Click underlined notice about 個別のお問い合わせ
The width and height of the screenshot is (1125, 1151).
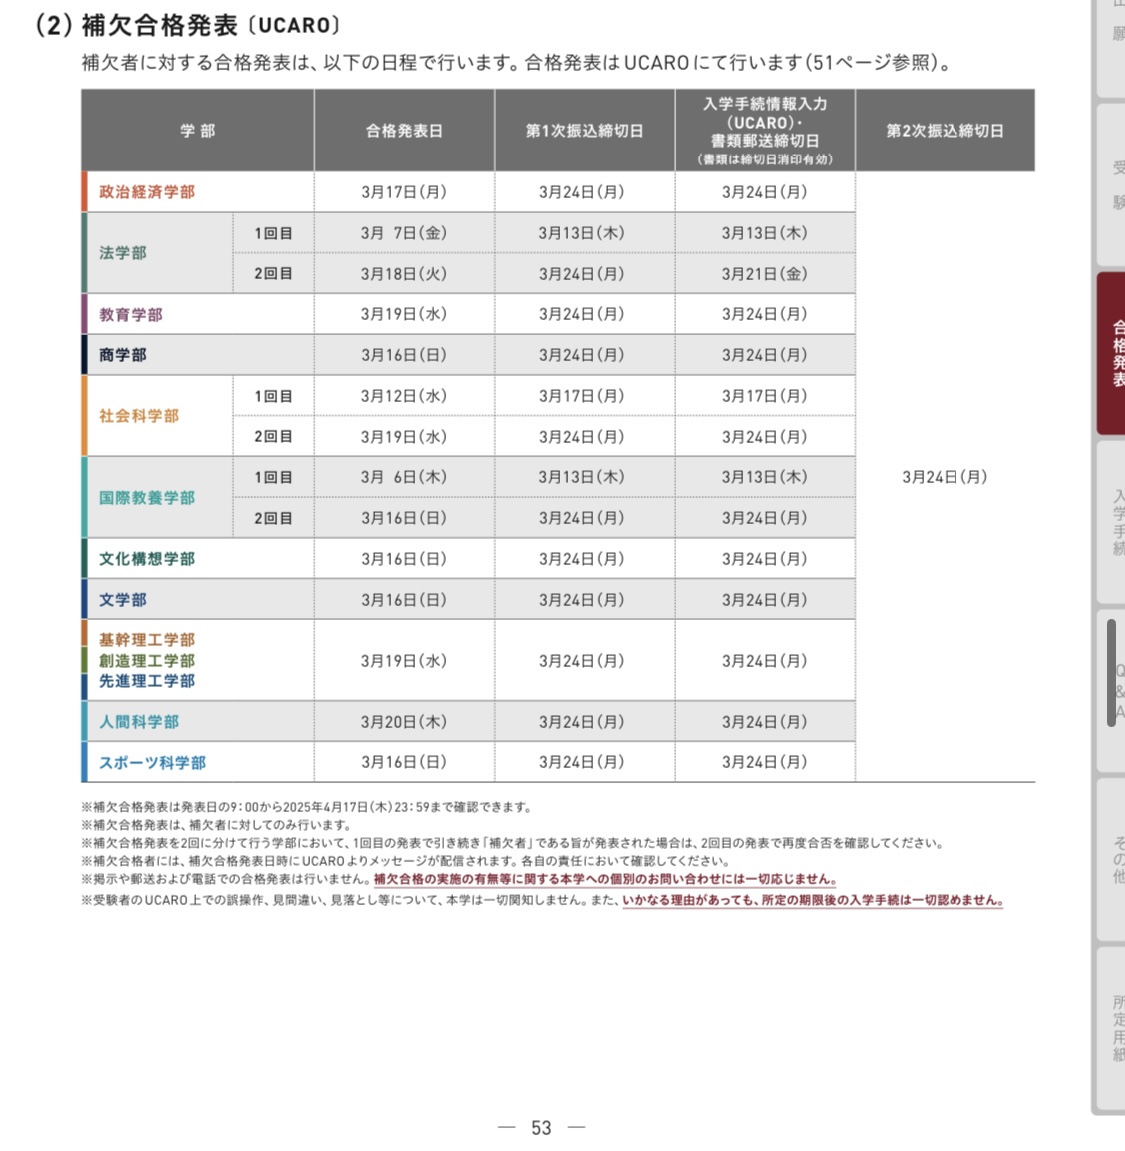605,880
